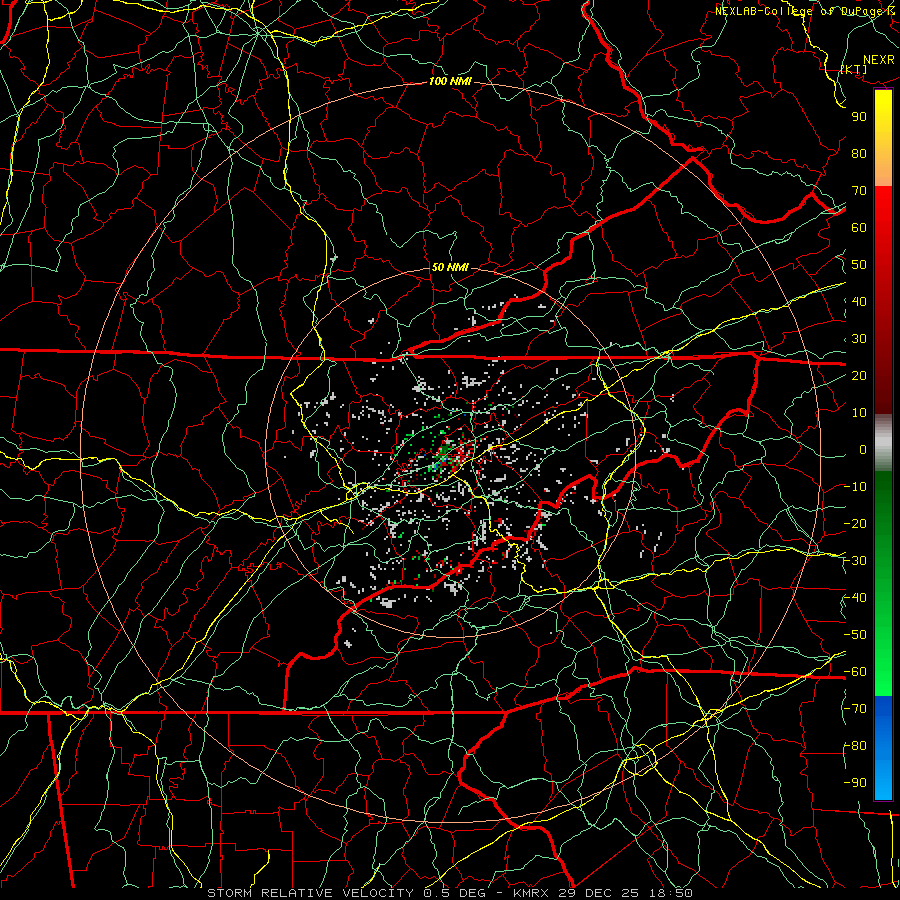Click the 18:50 timestamp text

tap(670, 893)
